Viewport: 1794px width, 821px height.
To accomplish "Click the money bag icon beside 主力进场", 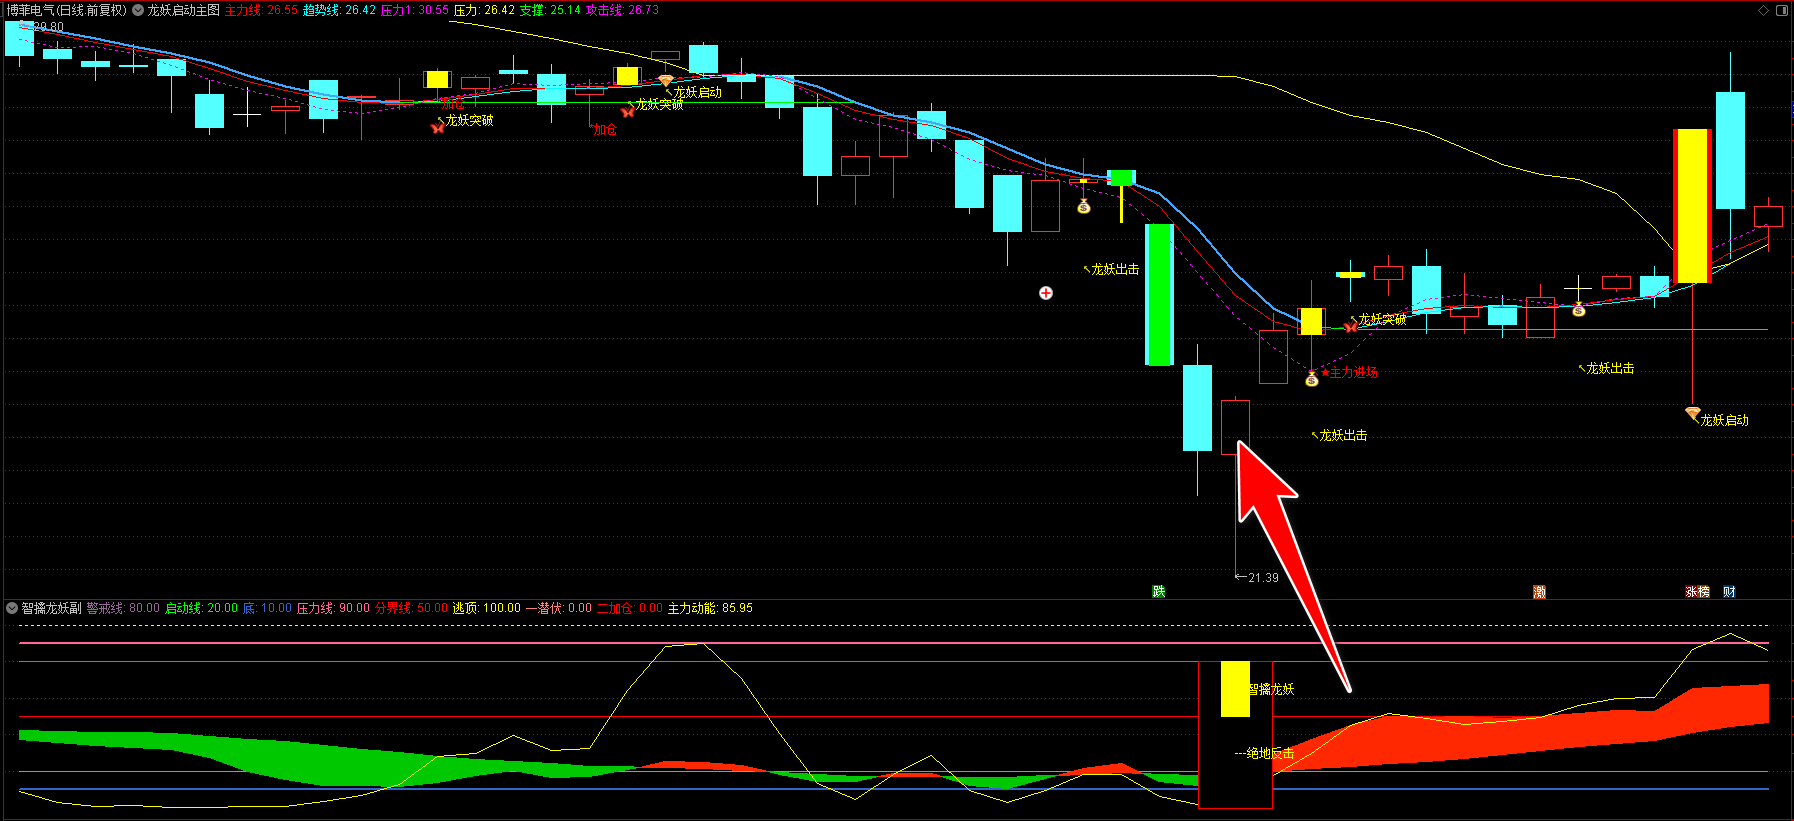I will tap(1312, 379).
